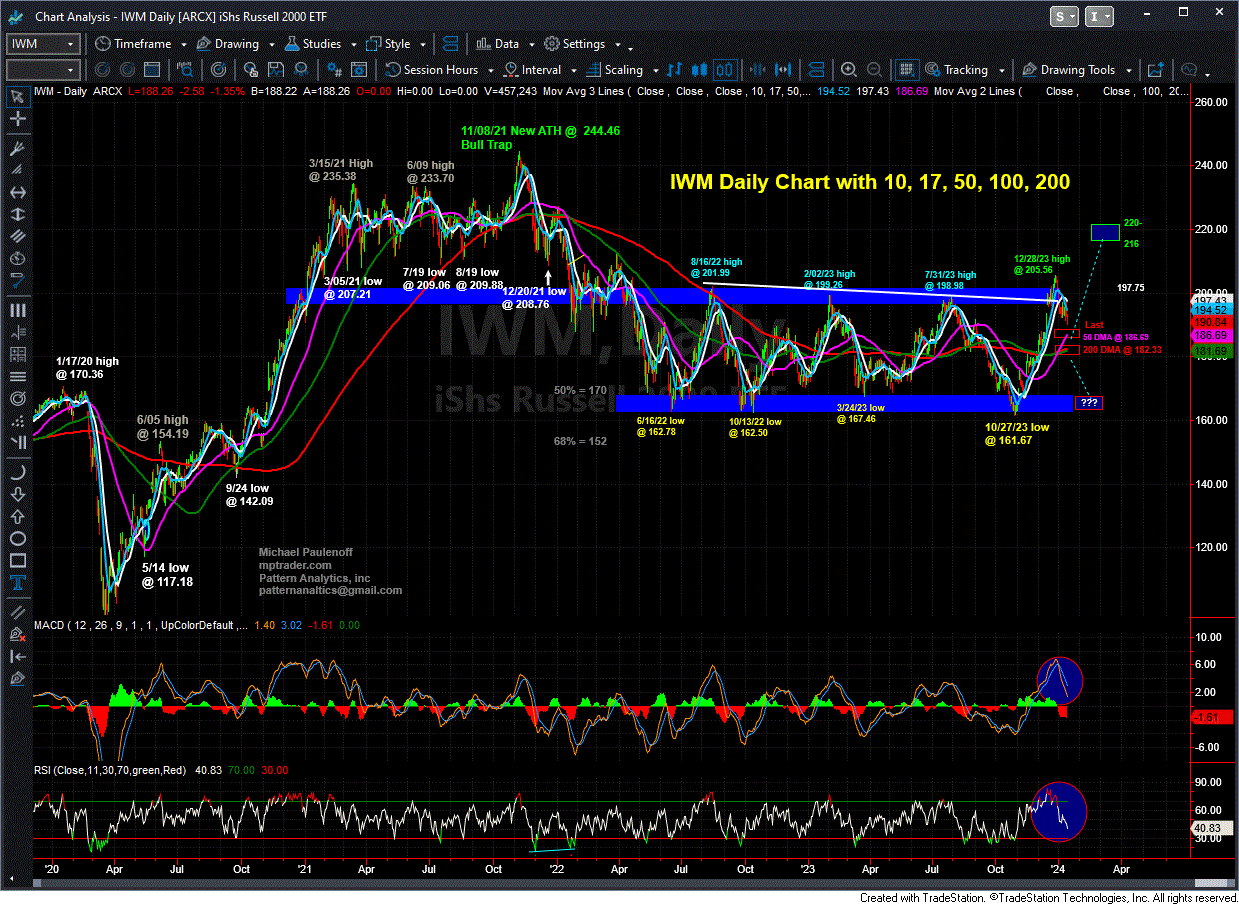Image resolution: width=1239 pixels, height=904 pixels.
Task: Select the pointer tool in left toolbar
Action: [17, 96]
